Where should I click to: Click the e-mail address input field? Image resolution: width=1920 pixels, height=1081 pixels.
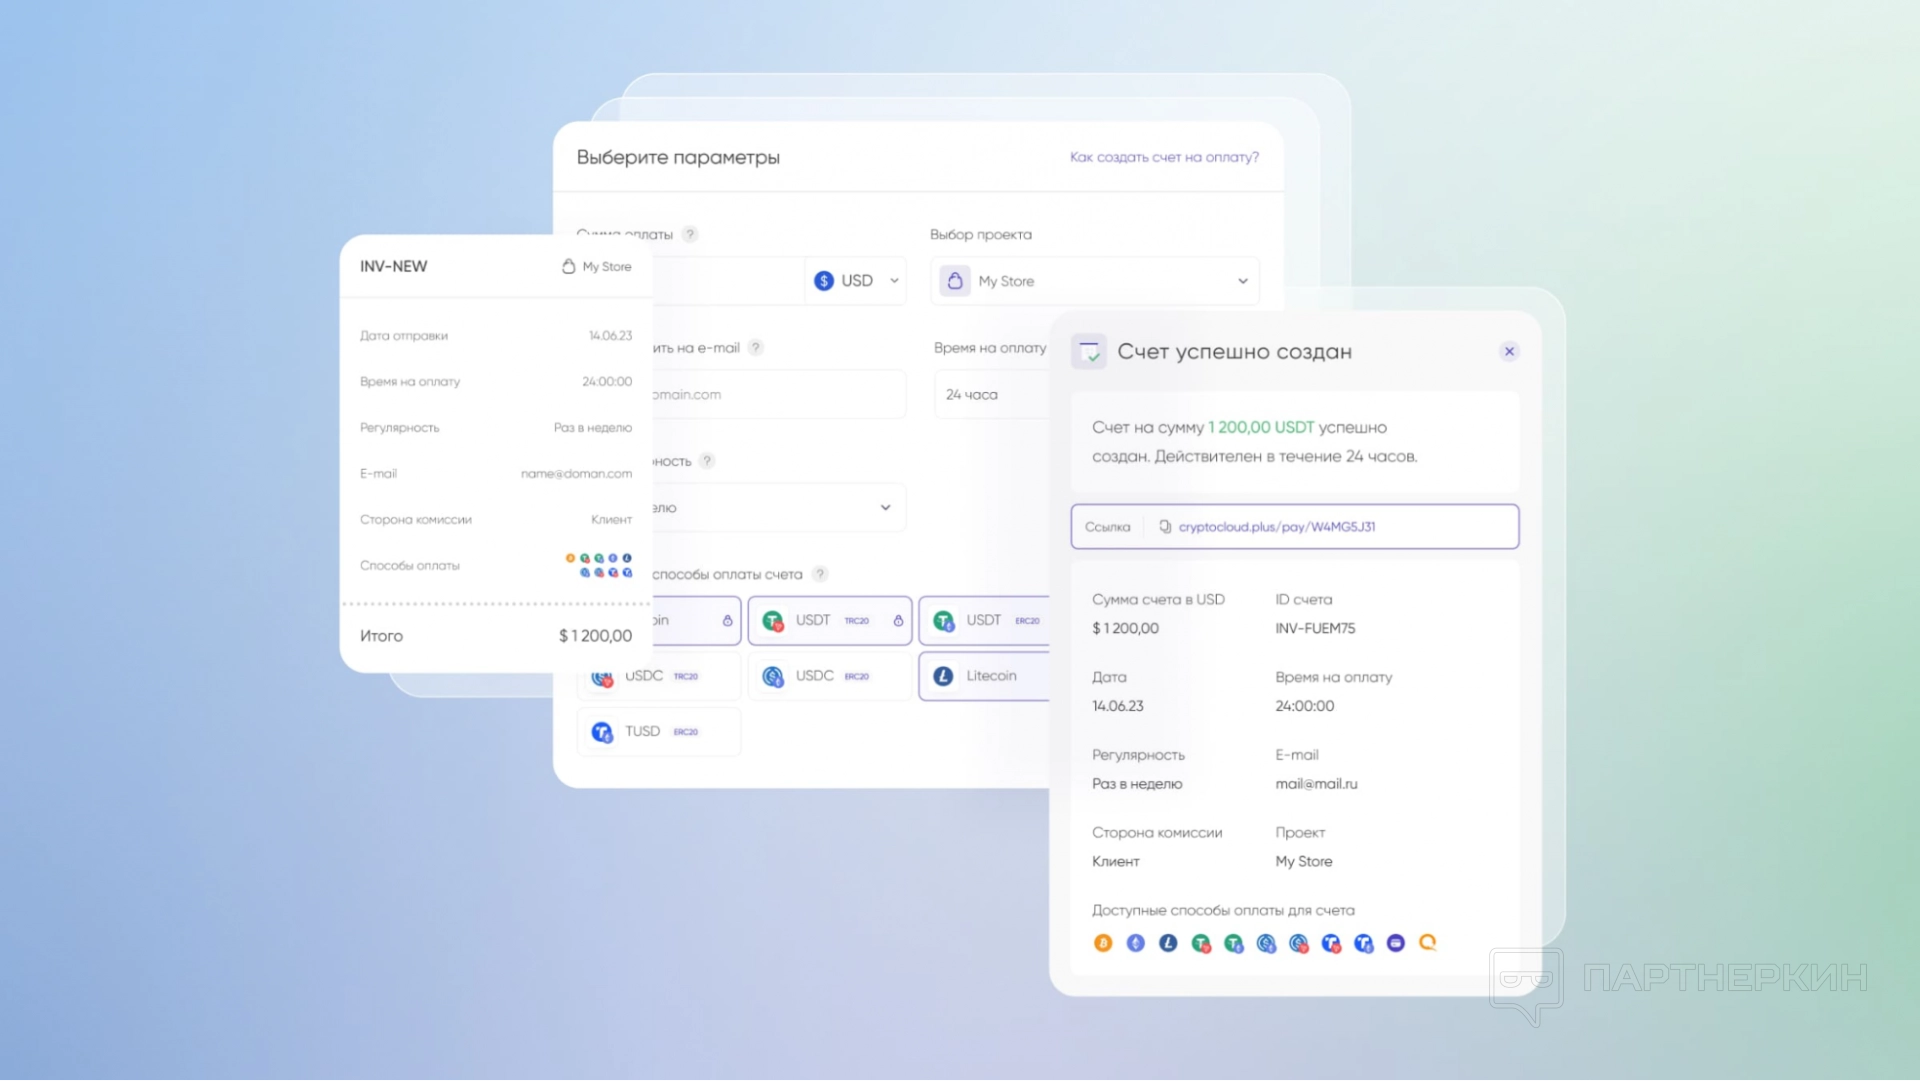[x=775, y=395]
